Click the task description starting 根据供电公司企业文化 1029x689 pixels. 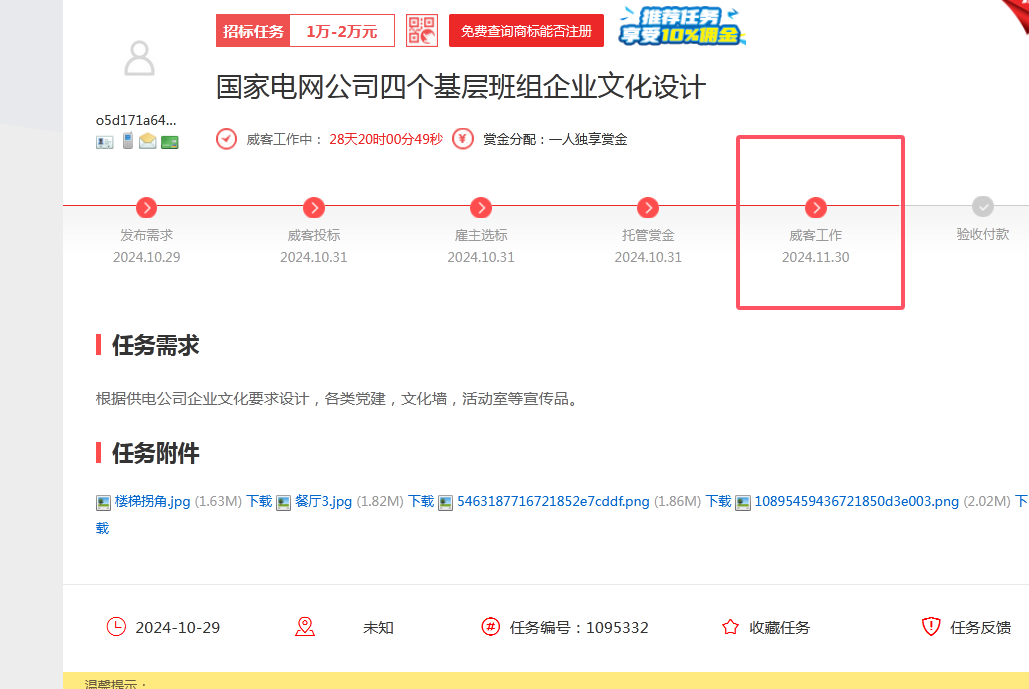339,398
